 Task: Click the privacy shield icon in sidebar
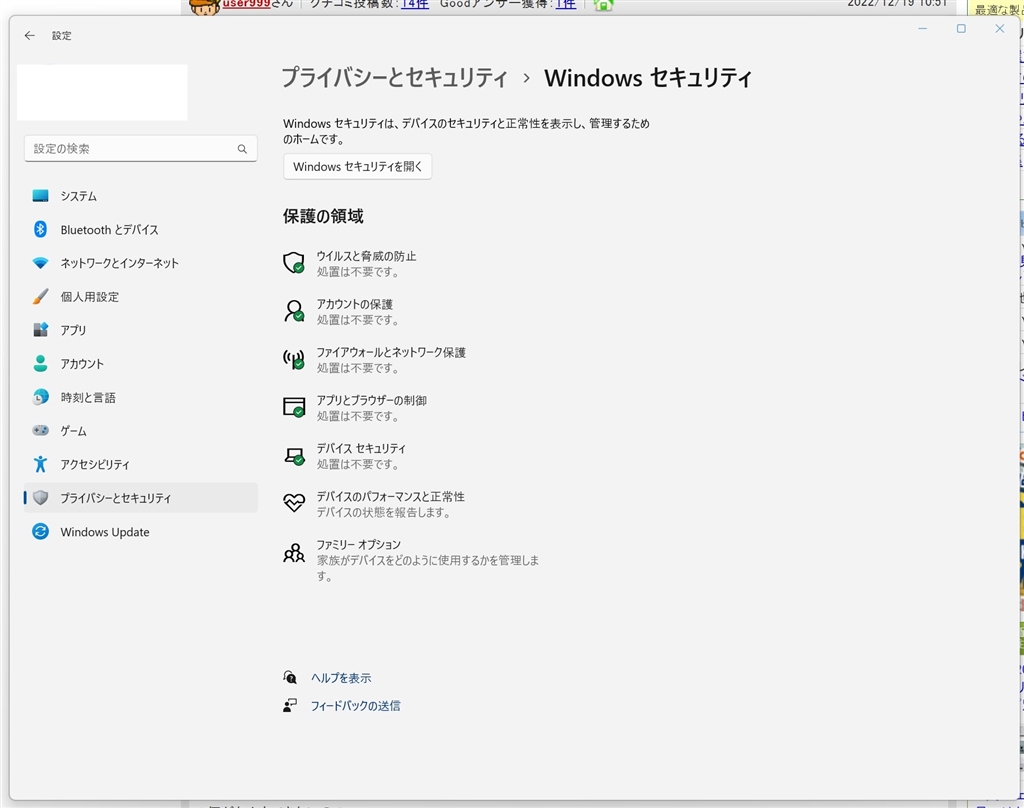[x=40, y=498]
